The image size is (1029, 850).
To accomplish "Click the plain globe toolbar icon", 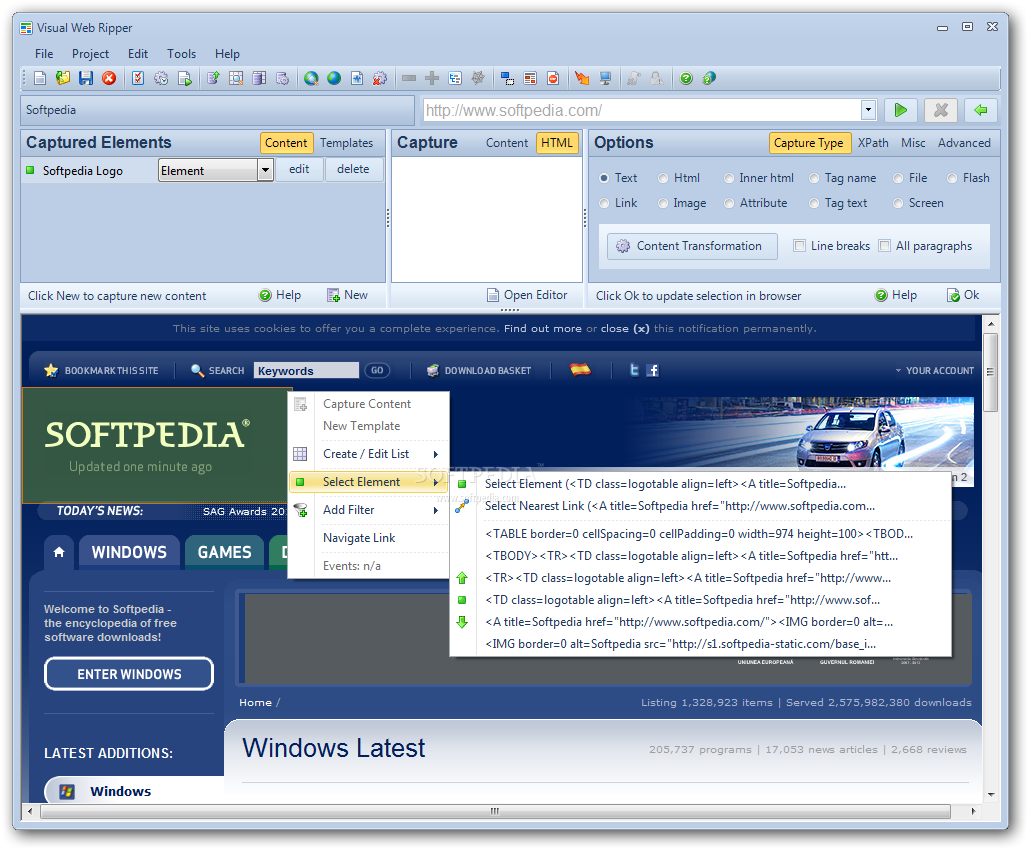I will tap(334, 78).
